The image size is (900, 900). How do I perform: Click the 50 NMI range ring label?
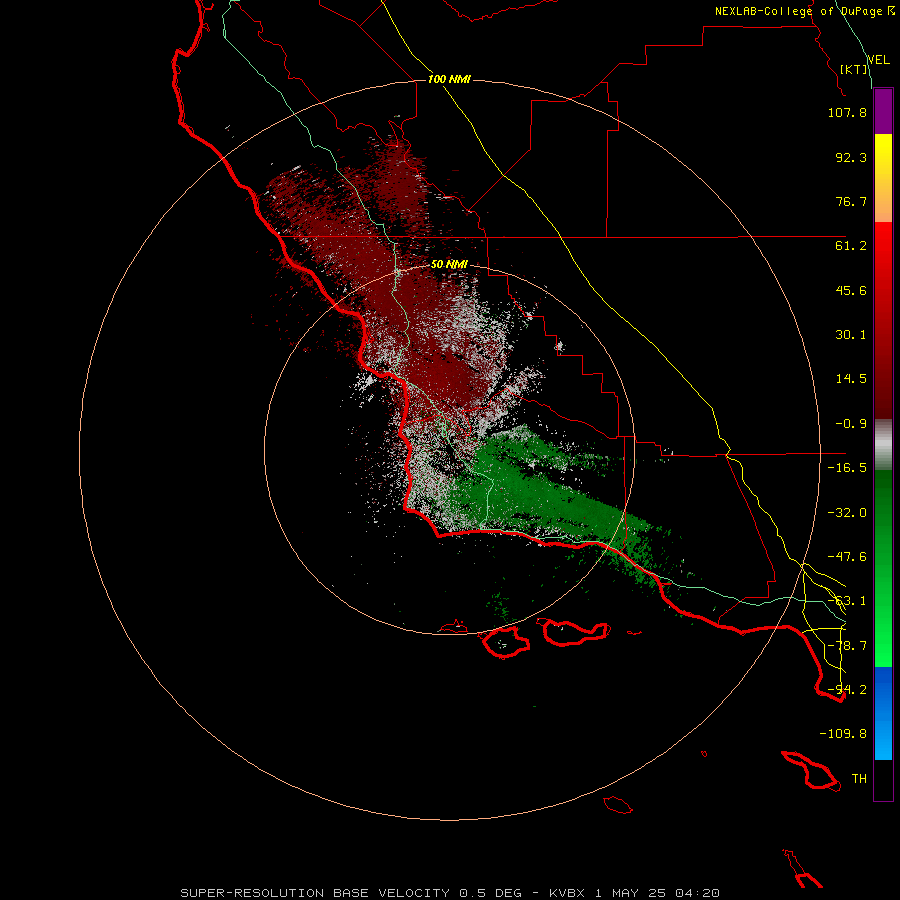pos(449,265)
